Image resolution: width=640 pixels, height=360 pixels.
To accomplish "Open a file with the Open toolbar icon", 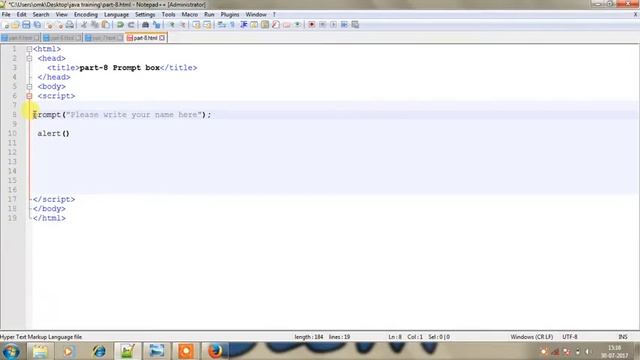I will click(16, 25).
